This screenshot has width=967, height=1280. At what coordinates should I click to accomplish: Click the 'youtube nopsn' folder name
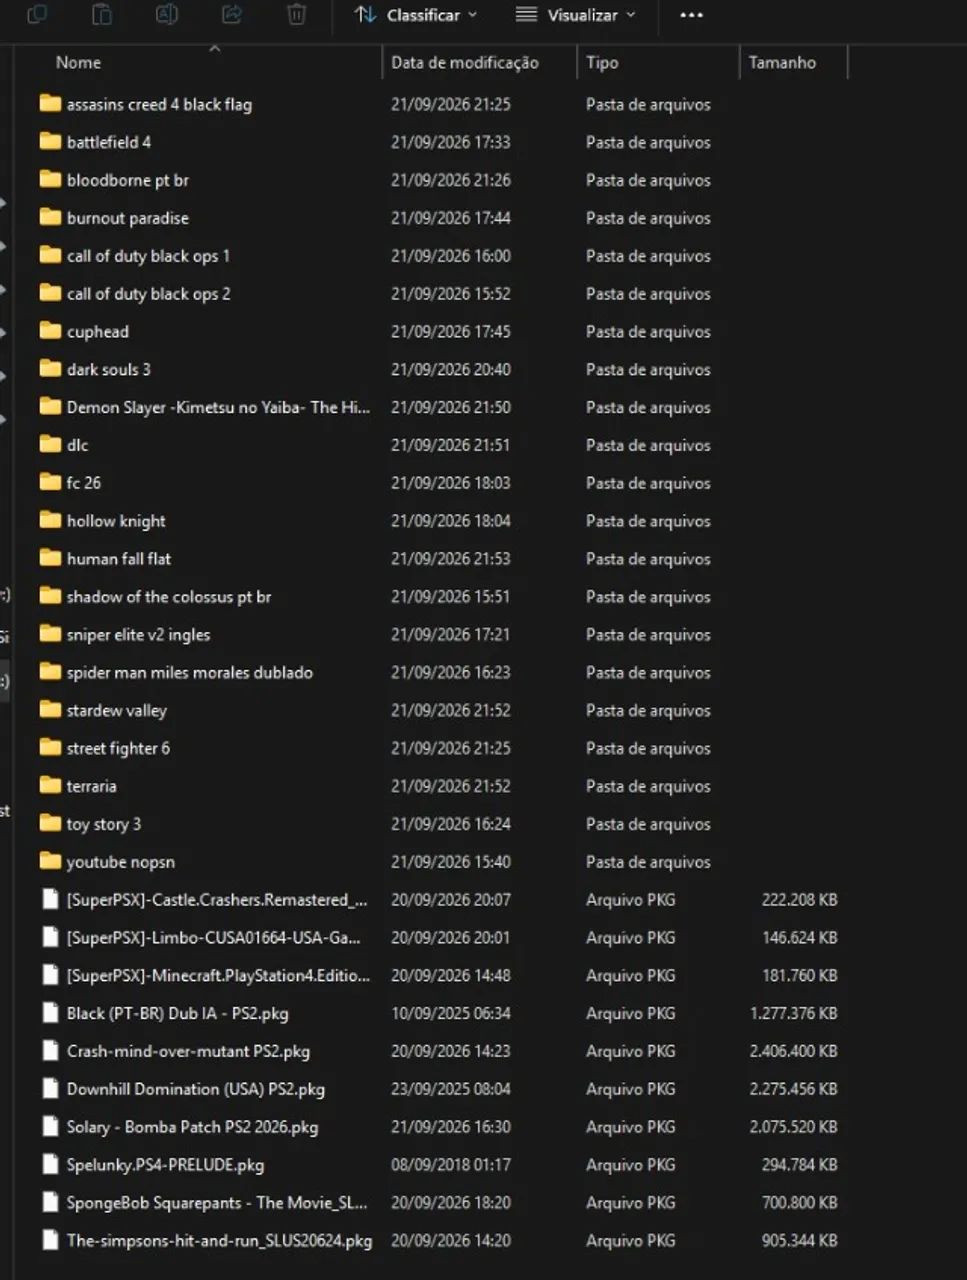(121, 862)
